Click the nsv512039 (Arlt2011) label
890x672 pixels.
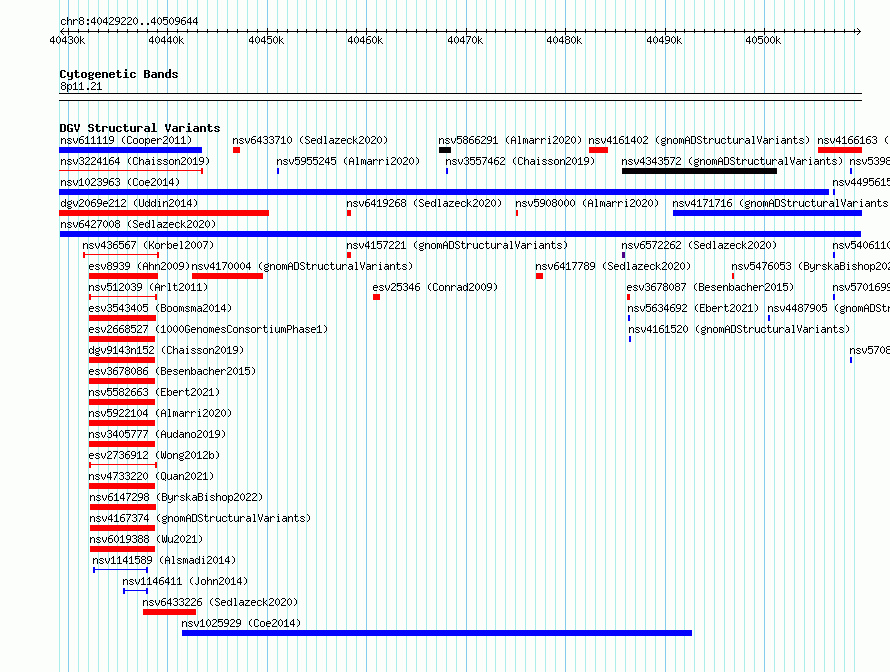pos(148,287)
